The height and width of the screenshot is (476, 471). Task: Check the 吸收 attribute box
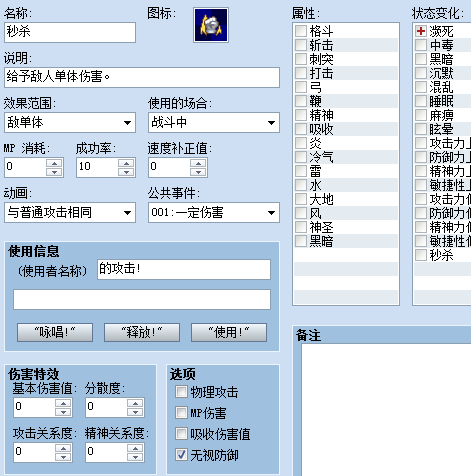click(x=301, y=129)
